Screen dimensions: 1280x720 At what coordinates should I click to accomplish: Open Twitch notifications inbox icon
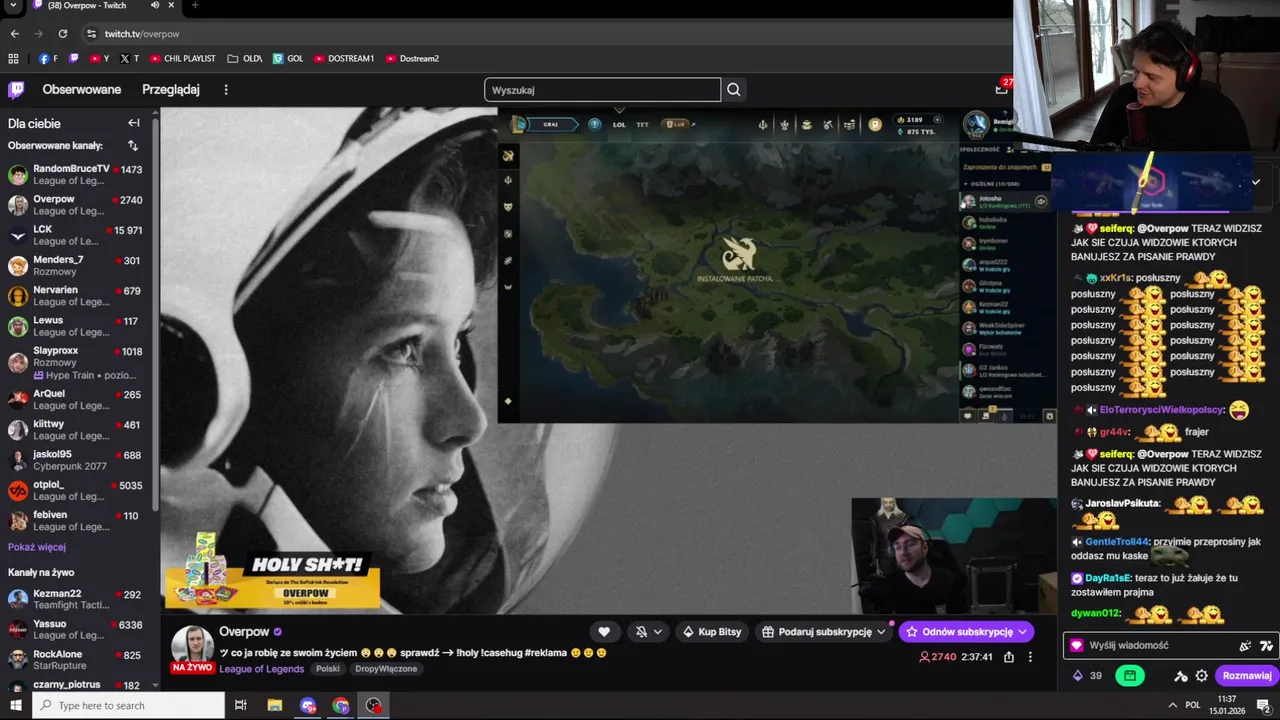coord(1001,89)
